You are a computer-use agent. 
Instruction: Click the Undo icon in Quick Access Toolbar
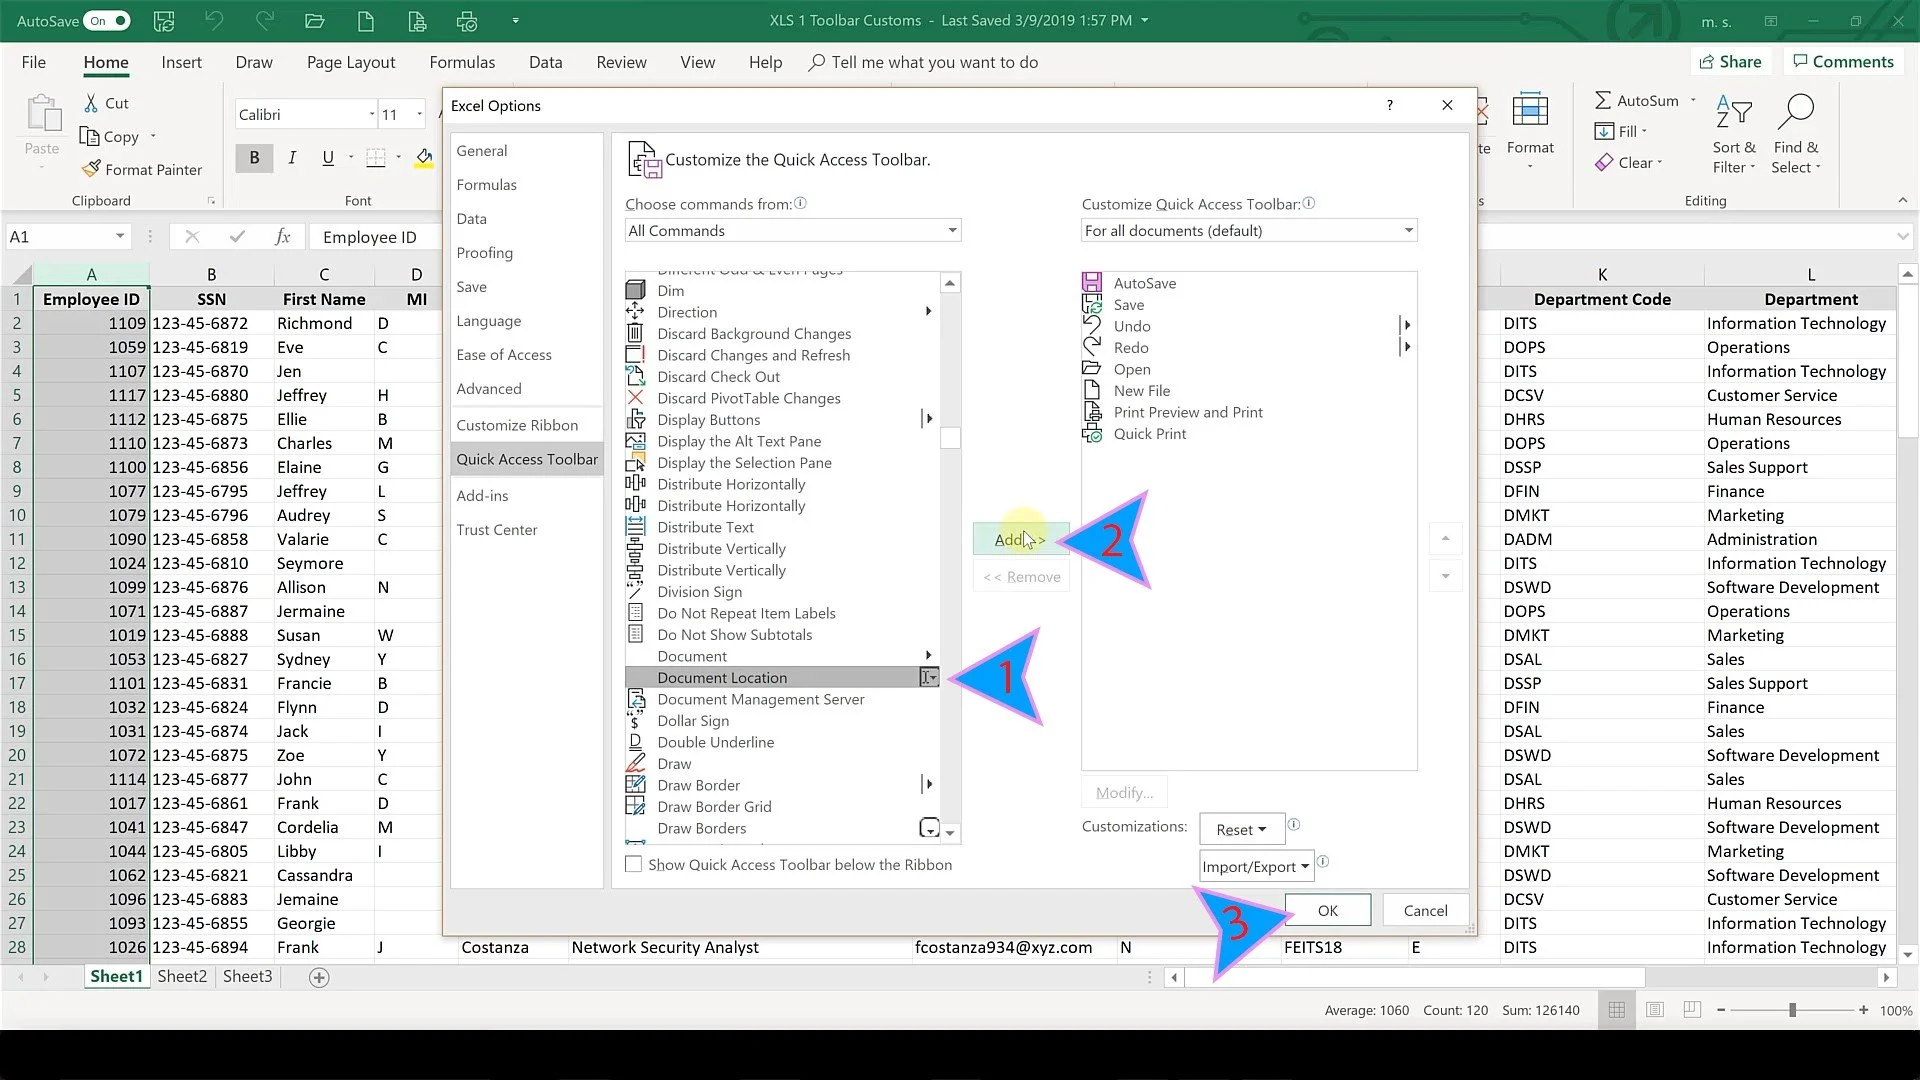click(213, 20)
